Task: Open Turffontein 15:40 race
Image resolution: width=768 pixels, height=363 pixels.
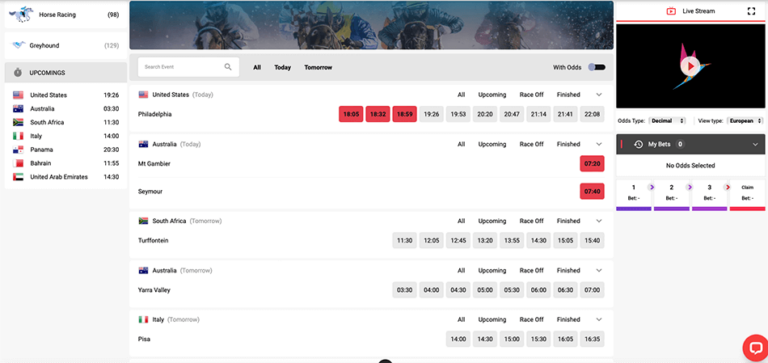Action: (592, 241)
